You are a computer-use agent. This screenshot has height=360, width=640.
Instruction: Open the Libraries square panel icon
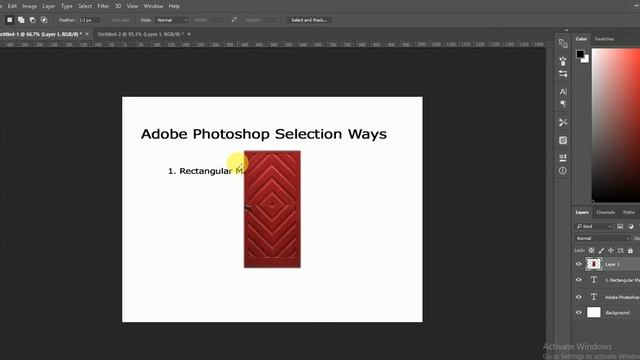(x=563, y=140)
